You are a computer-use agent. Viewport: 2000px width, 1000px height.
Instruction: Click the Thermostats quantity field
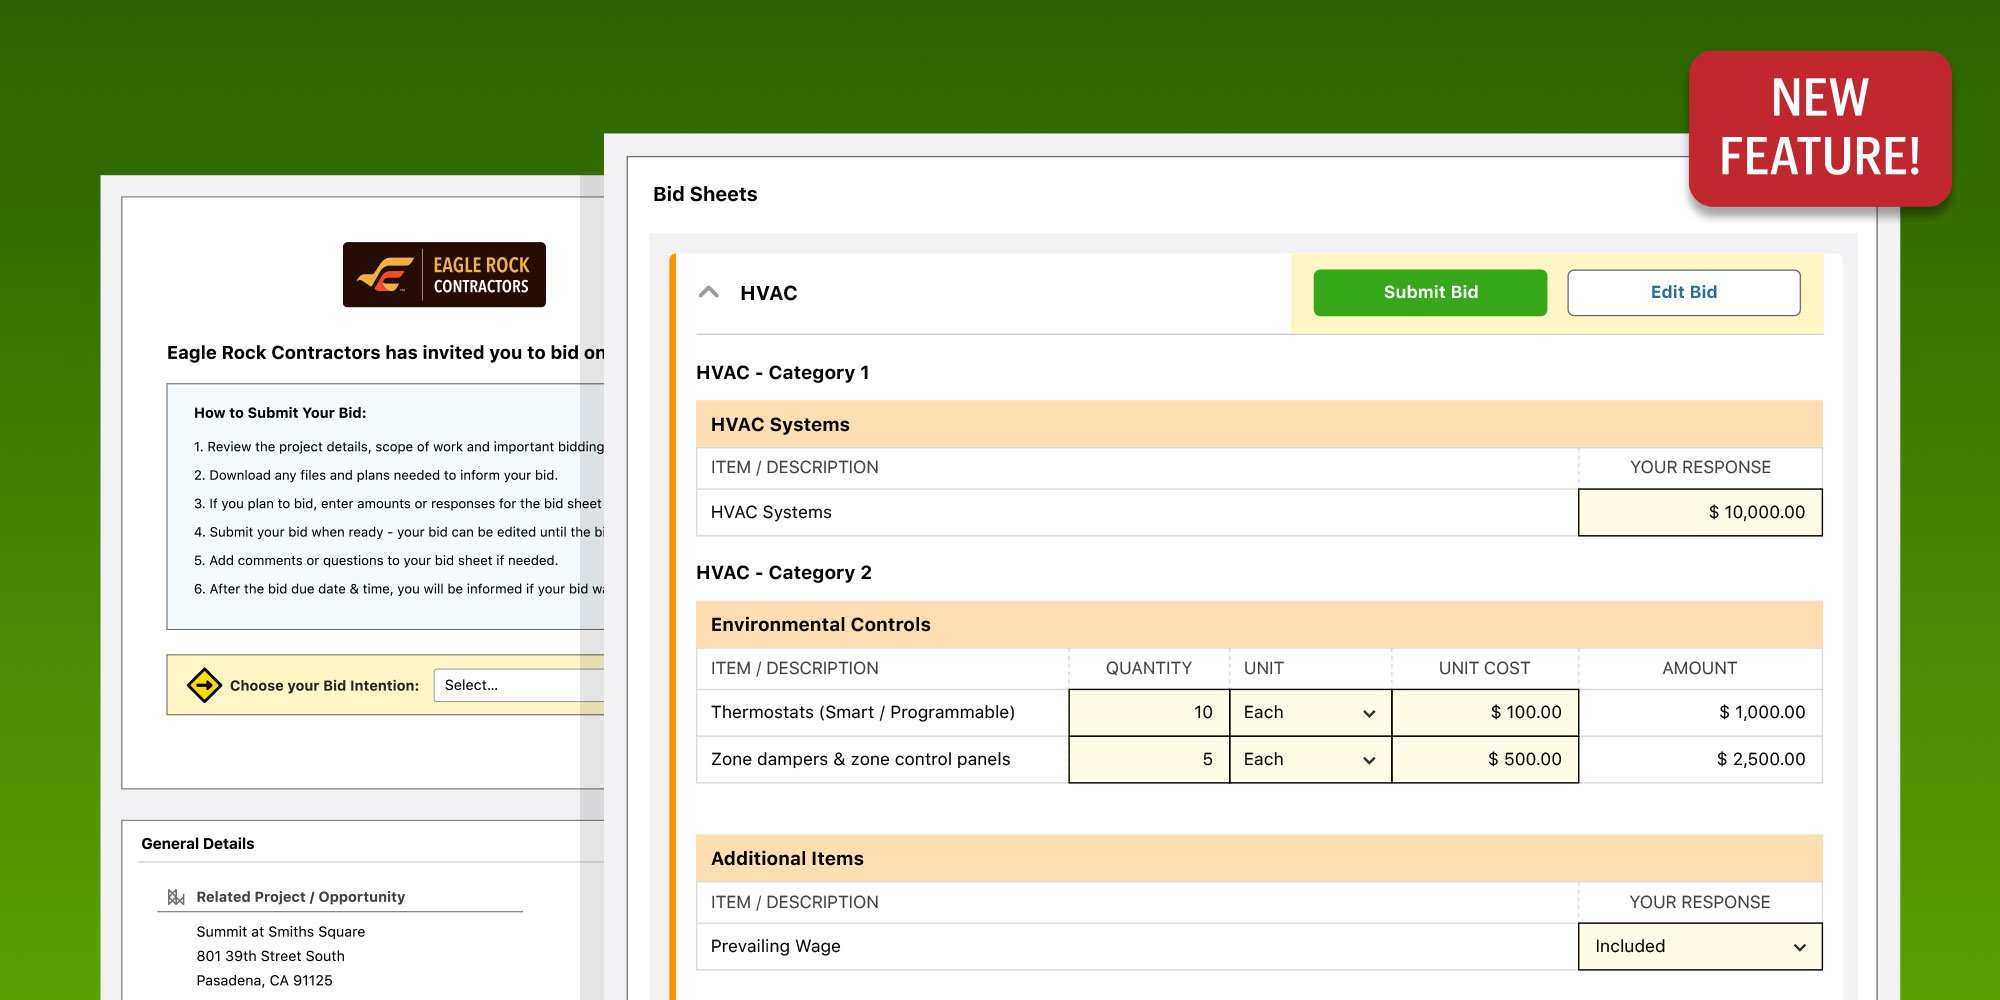(1148, 712)
